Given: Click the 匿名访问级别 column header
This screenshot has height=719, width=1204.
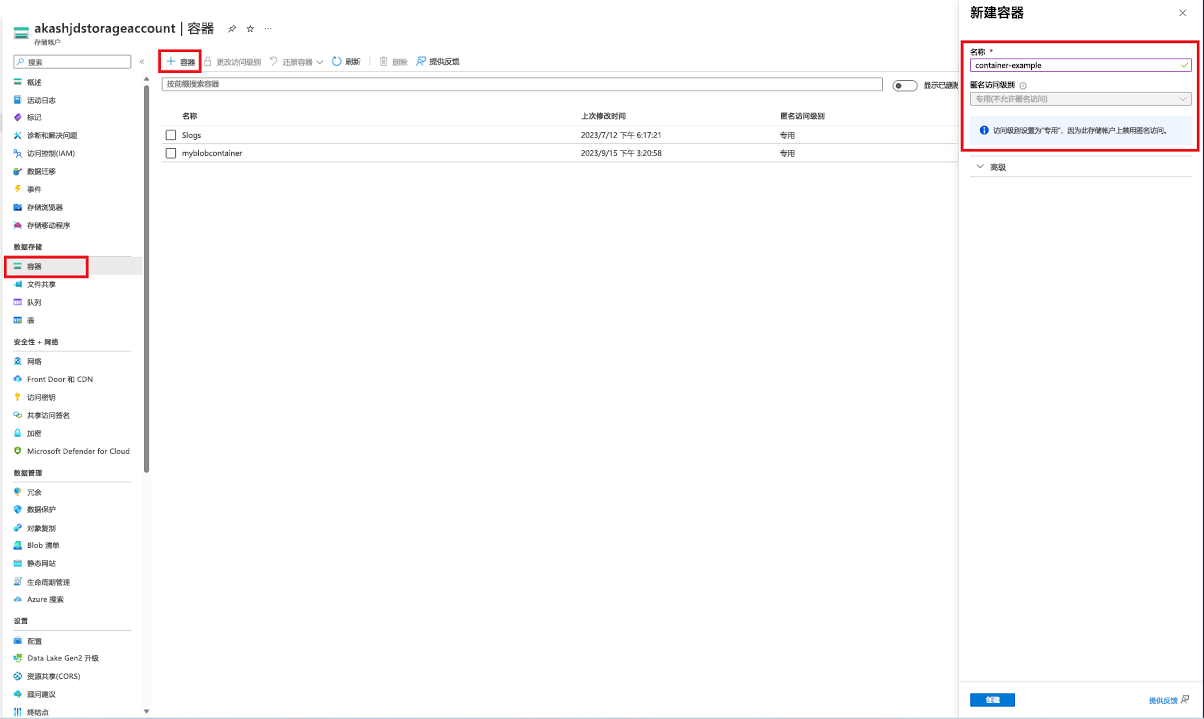Looking at the screenshot, I should (803, 116).
